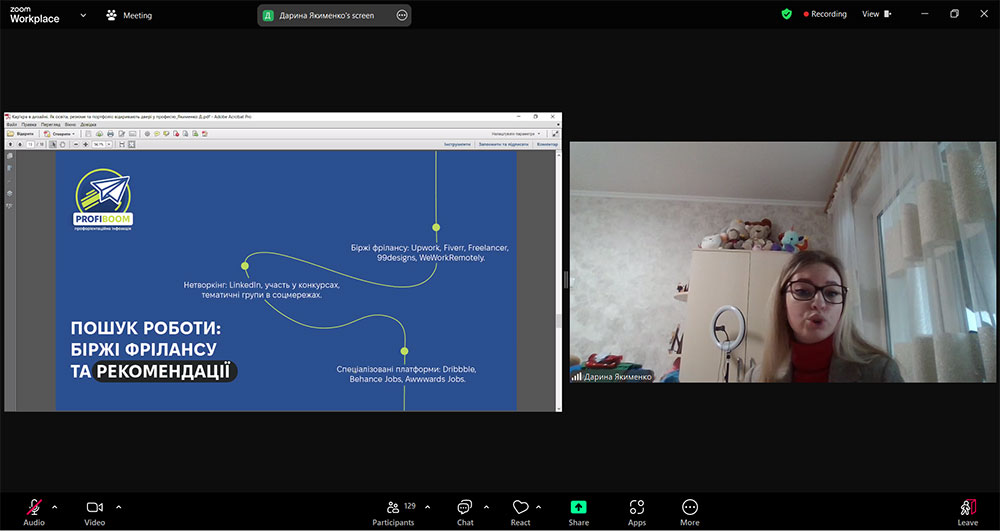1000x531 pixels.
Task: Open the Meeting tab with paw icon
Action: 129,15
